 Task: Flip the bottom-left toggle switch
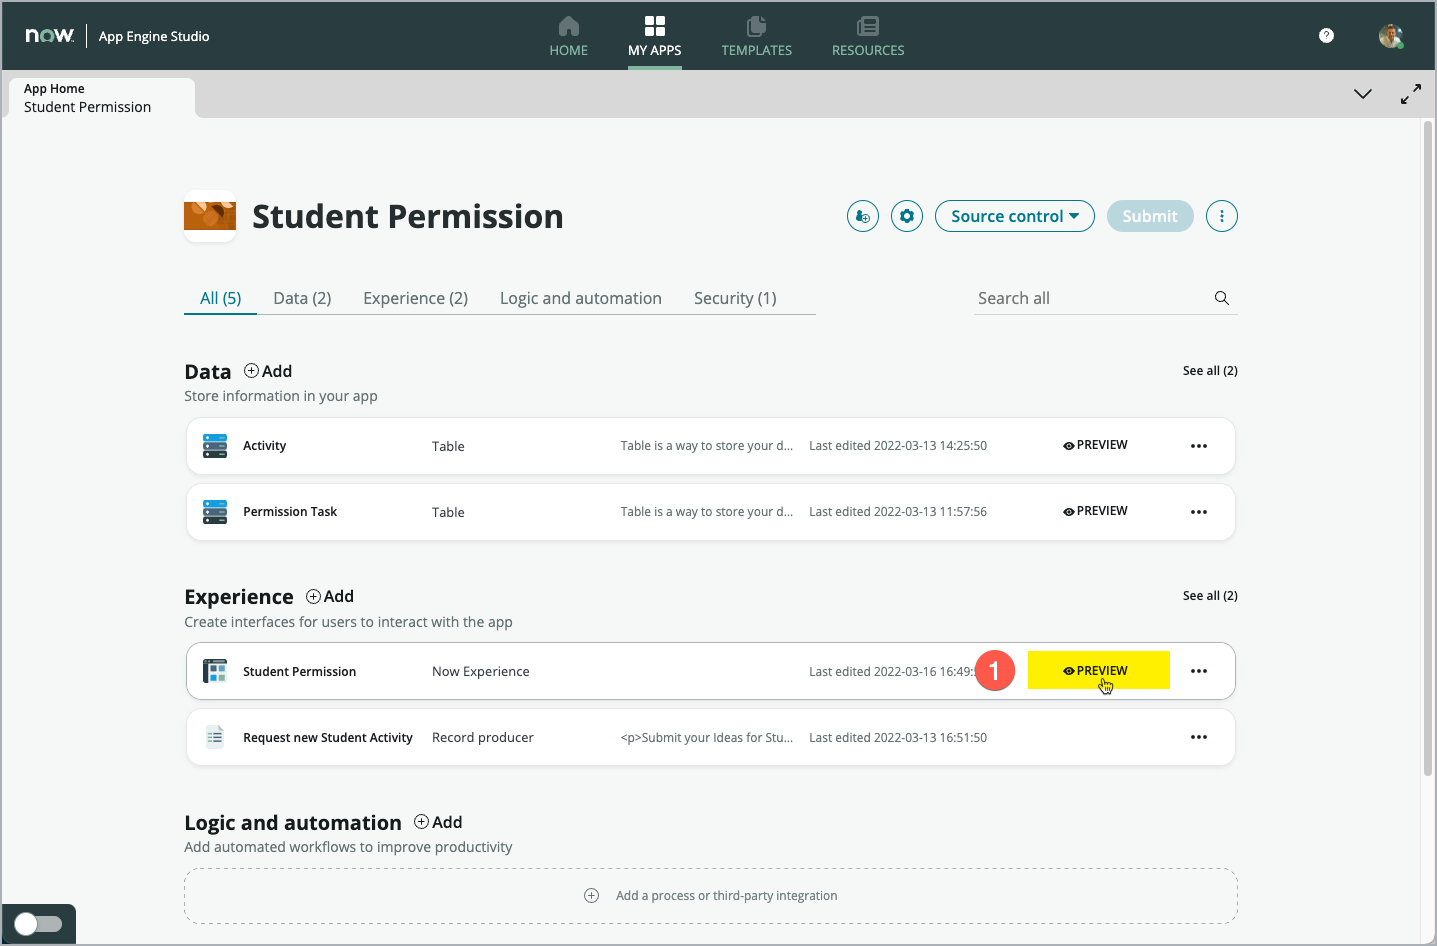tap(39, 924)
